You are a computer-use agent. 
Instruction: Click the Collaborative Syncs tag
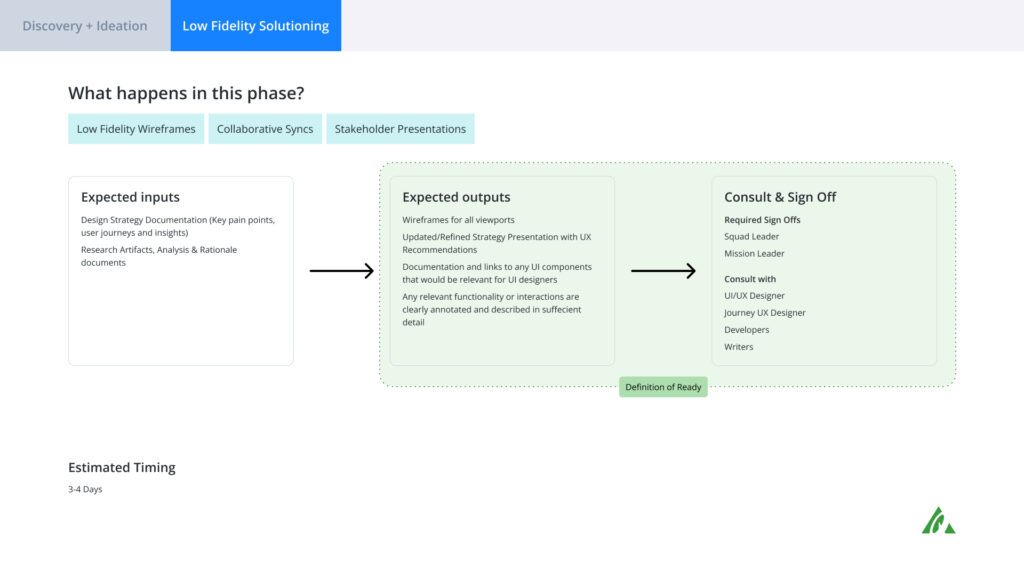pyautogui.click(x=264, y=129)
